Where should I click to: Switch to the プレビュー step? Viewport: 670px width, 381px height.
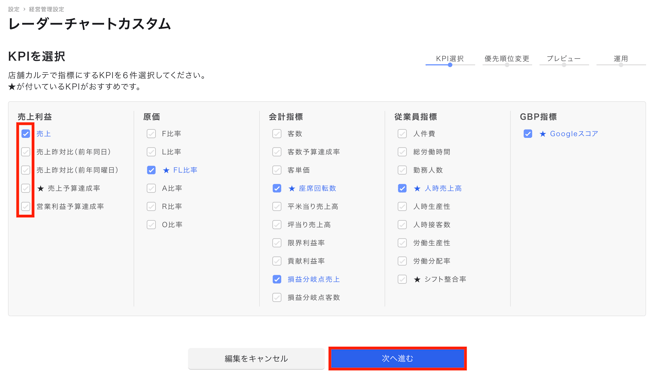pos(564,59)
